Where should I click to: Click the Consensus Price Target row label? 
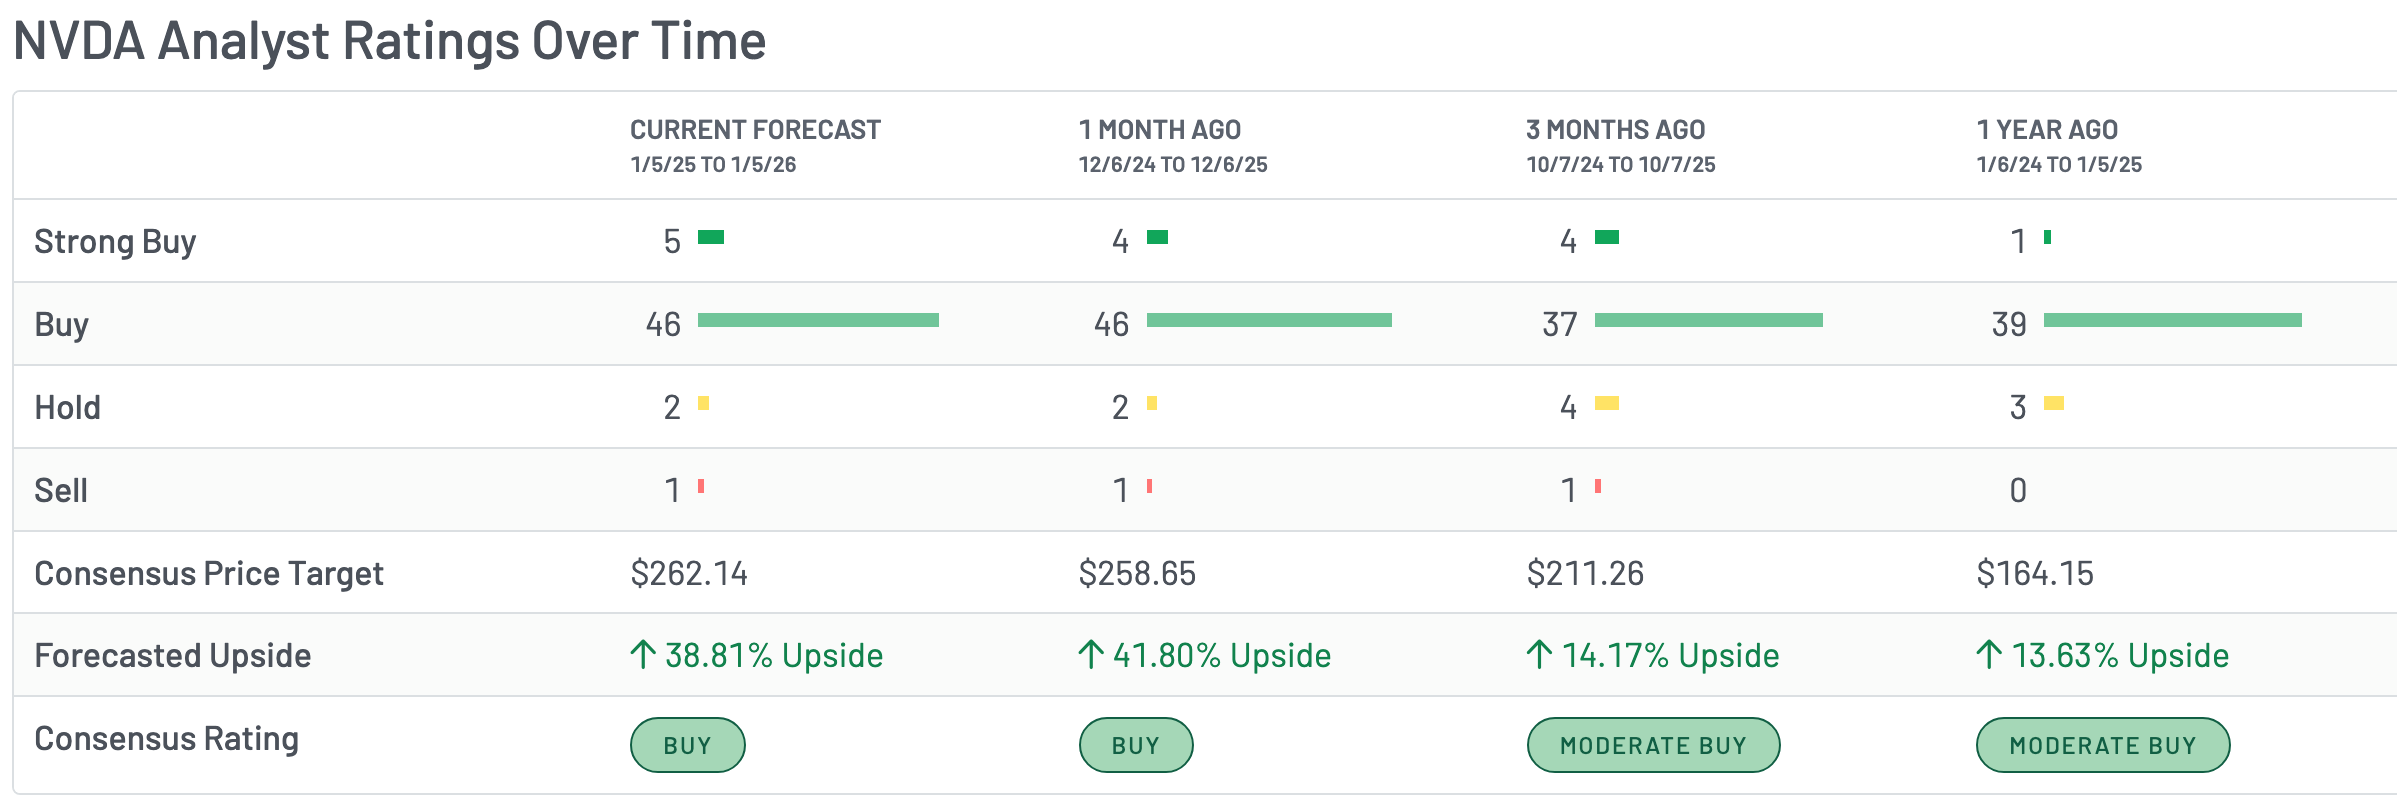[209, 573]
